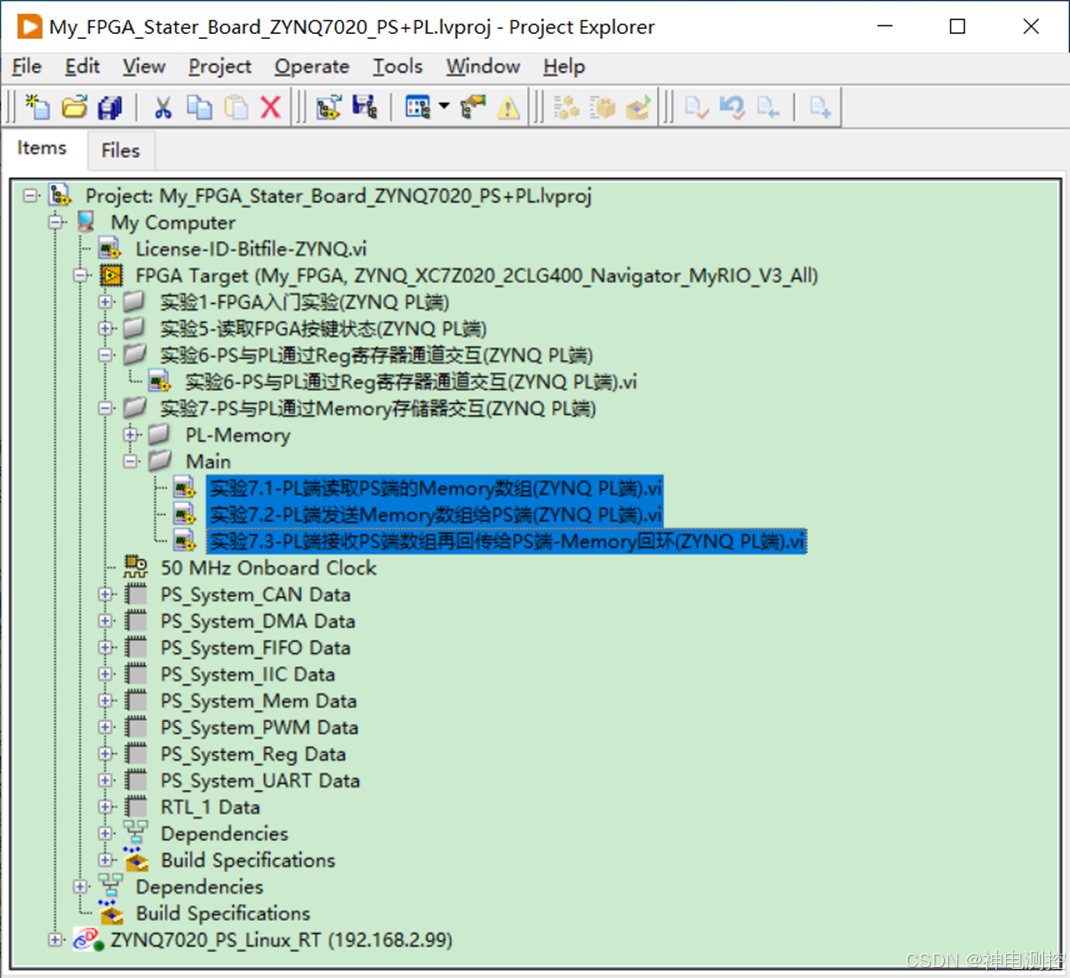
Task: Expand the PL-Memory folder
Action: [x=130, y=435]
